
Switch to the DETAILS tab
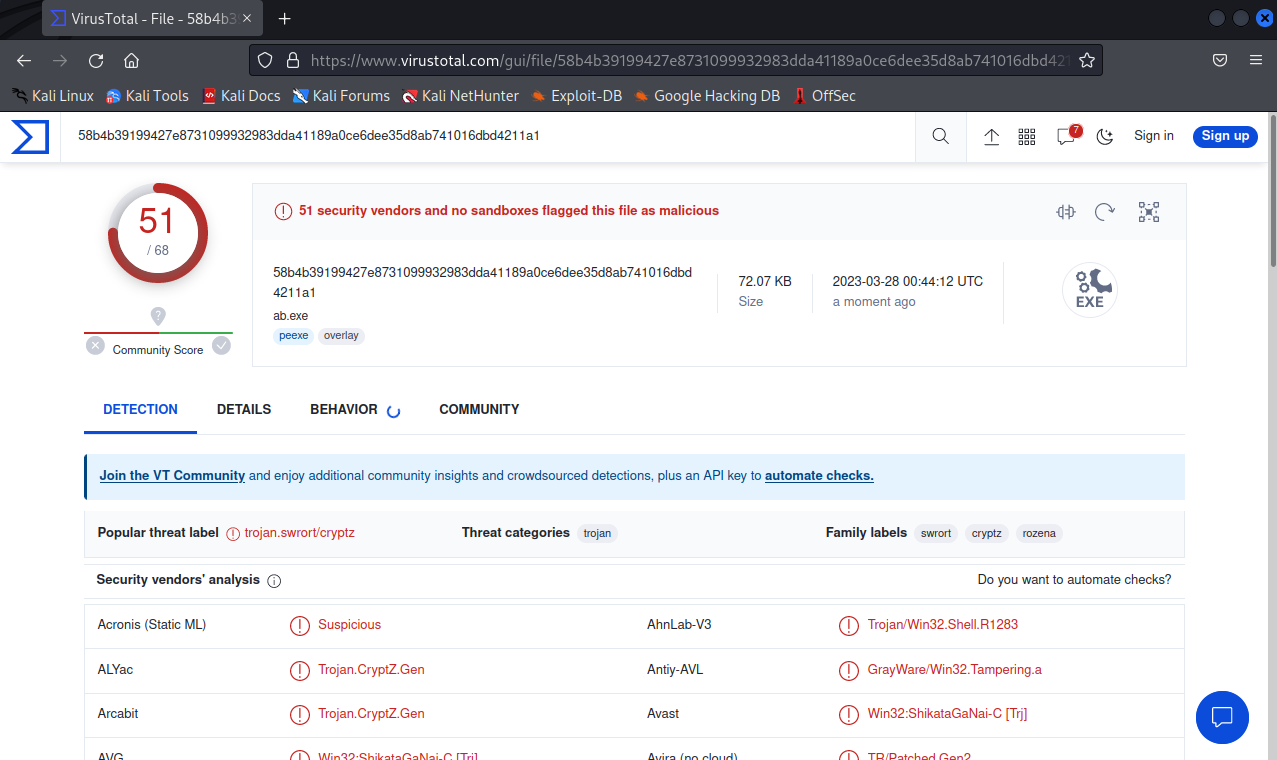pyautogui.click(x=244, y=409)
